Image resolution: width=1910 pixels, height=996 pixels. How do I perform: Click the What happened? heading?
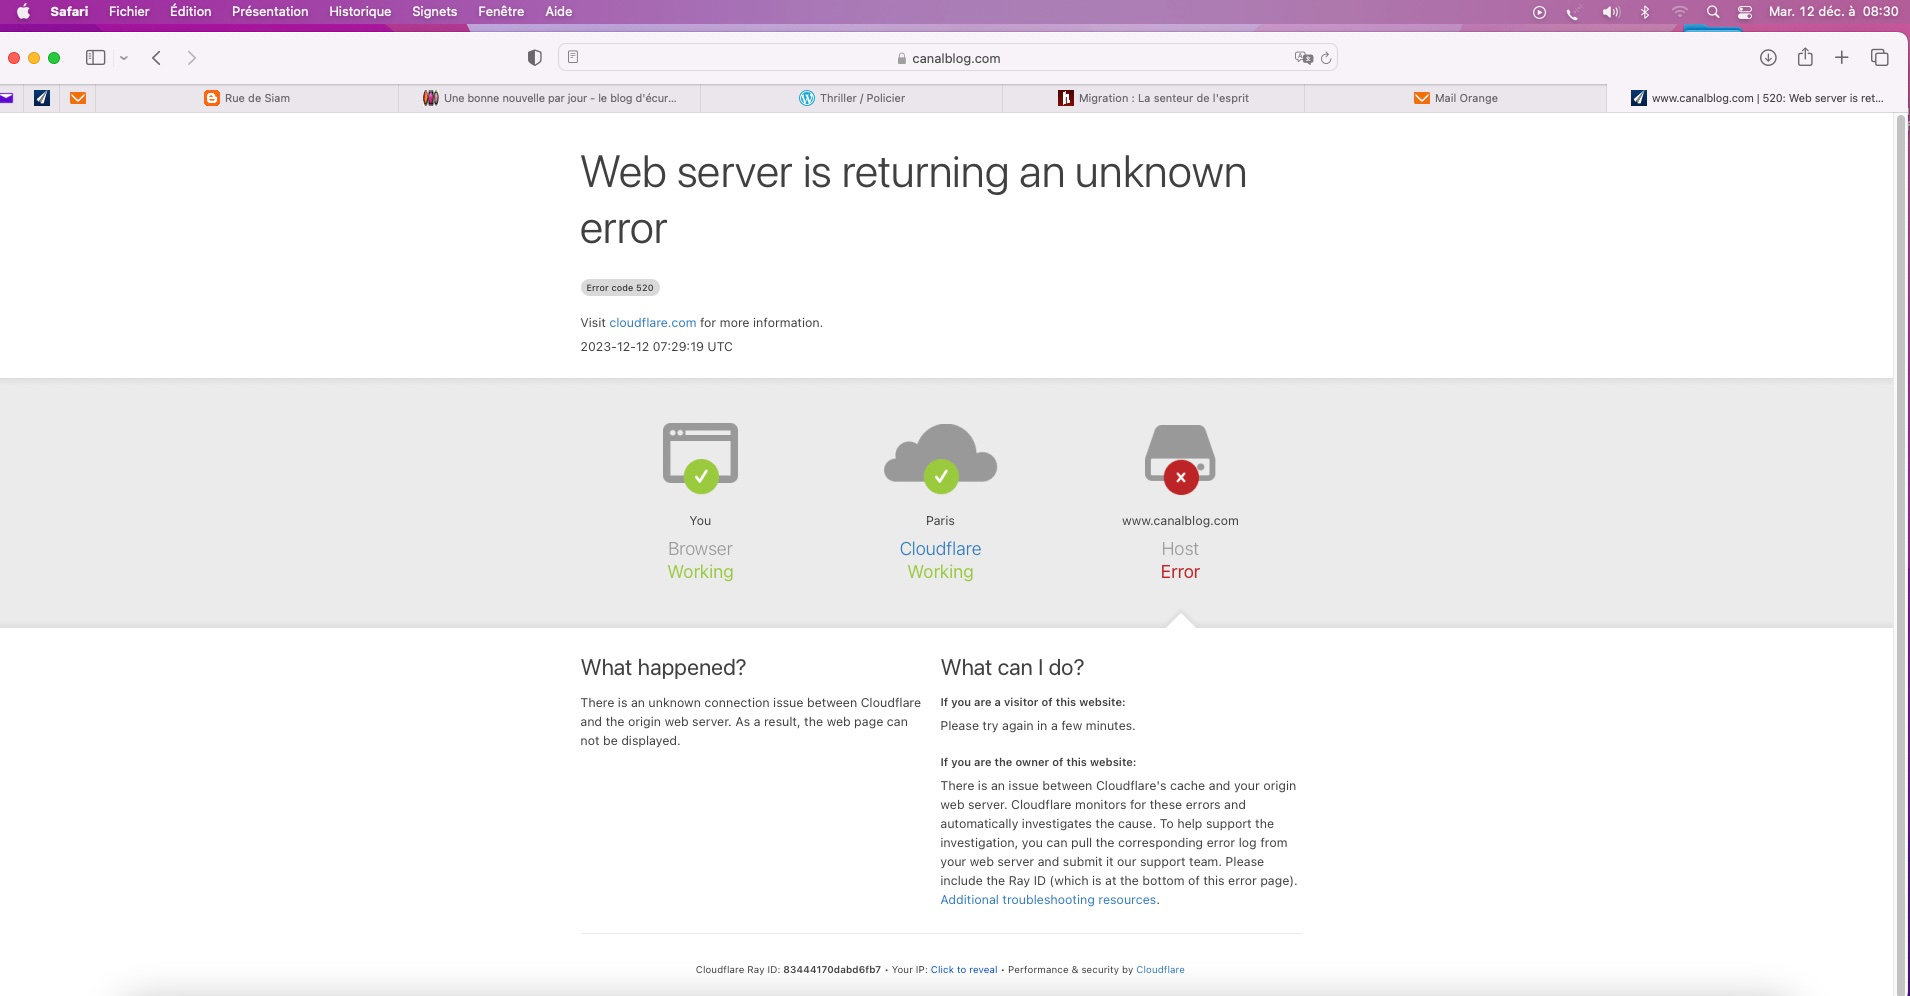click(663, 668)
